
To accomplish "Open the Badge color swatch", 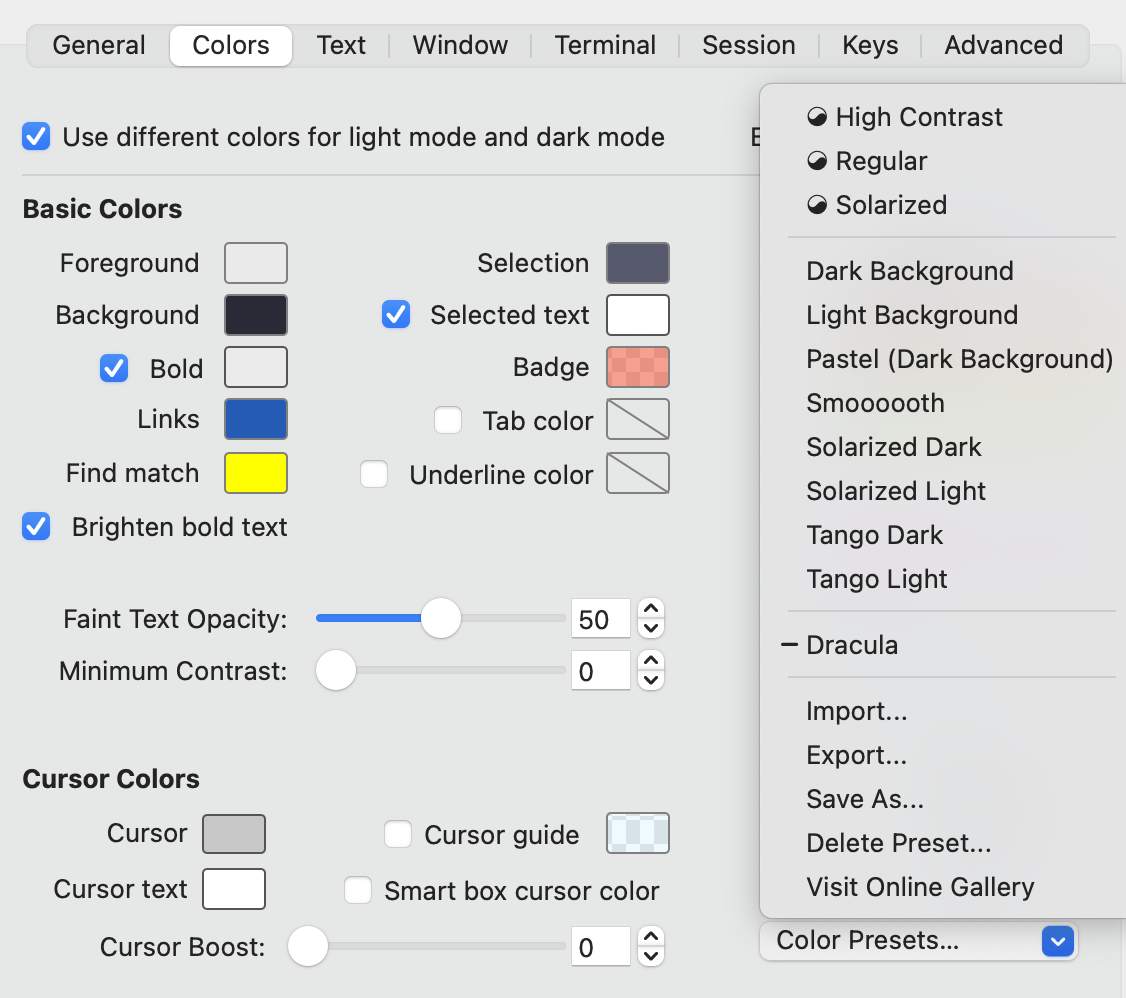I will (638, 367).
